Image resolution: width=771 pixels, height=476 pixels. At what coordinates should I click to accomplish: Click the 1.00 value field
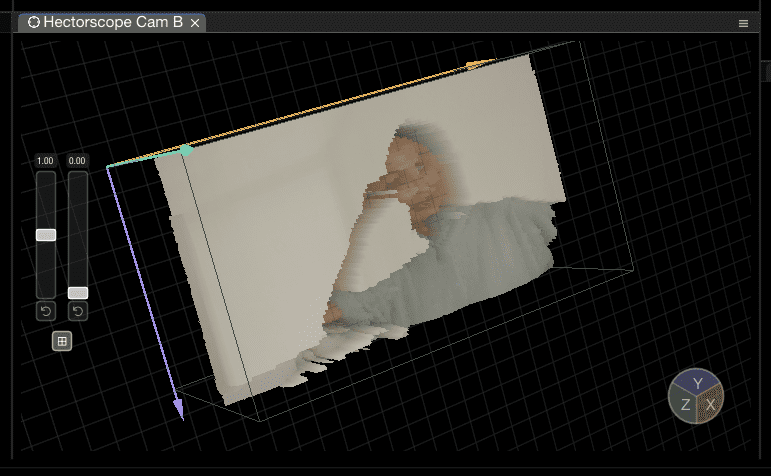pyautogui.click(x=45, y=160)
